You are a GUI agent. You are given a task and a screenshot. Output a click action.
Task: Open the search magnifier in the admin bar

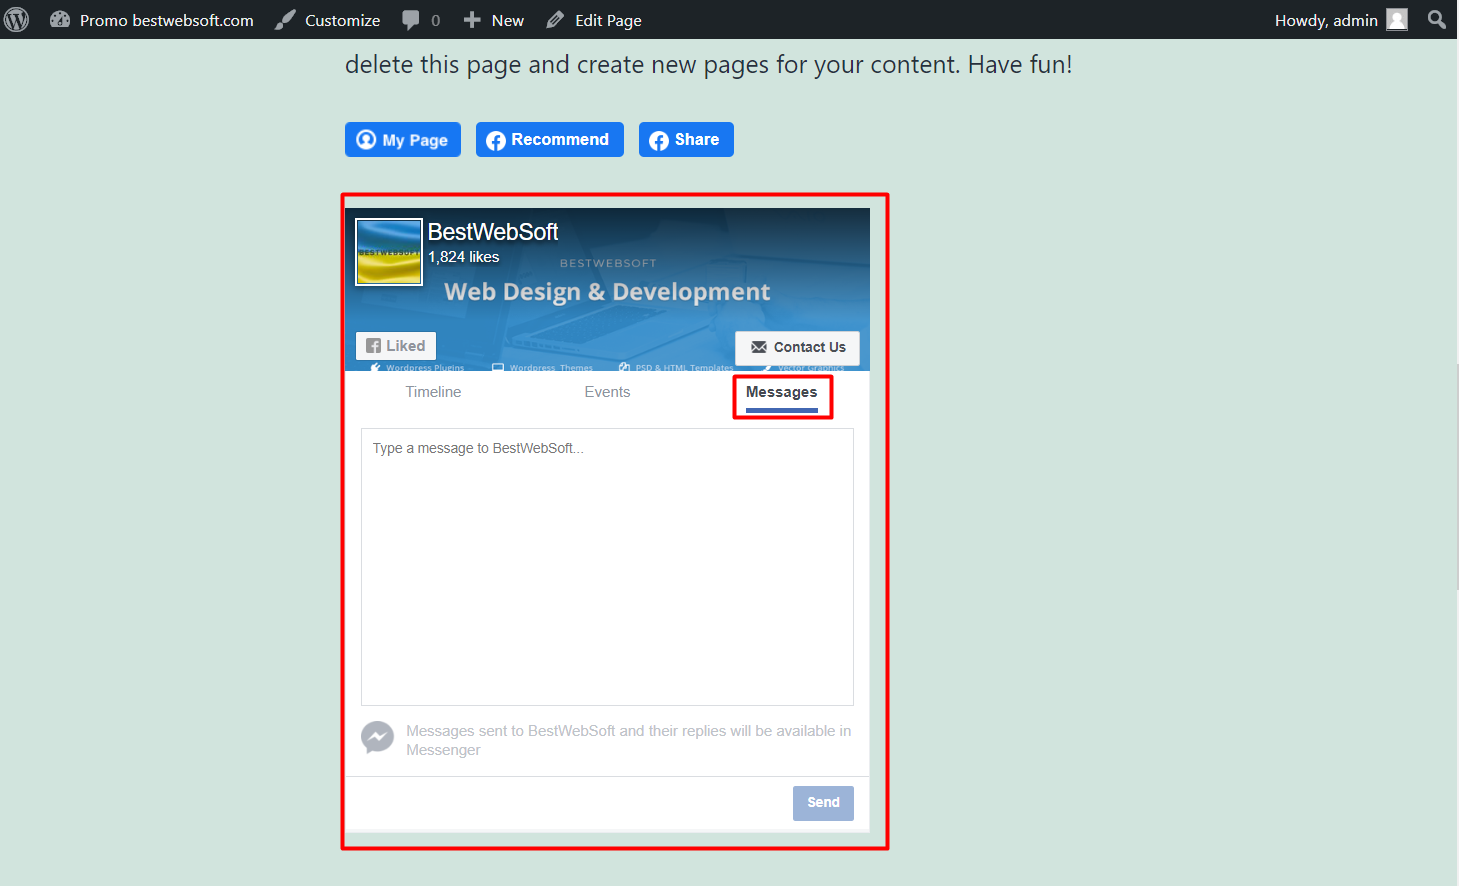click(1437, 20)
